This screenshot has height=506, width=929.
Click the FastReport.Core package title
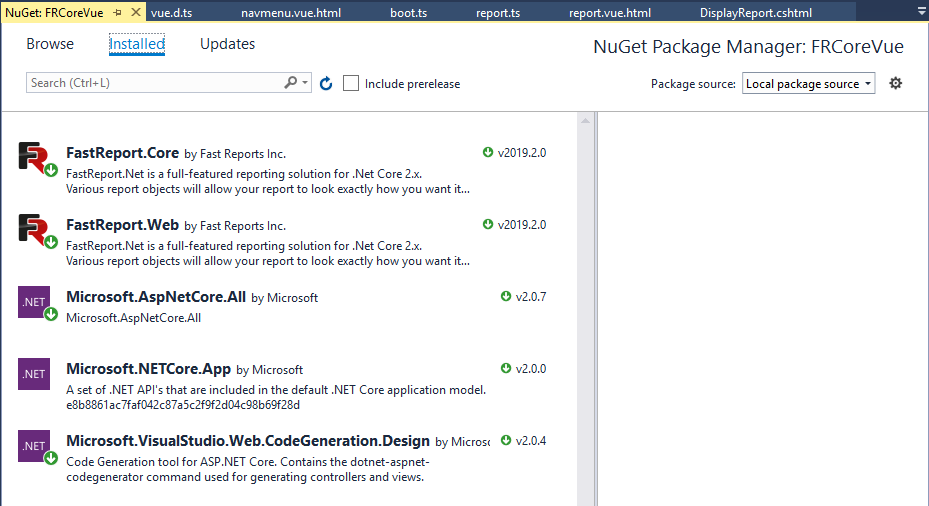coord(122,153)
